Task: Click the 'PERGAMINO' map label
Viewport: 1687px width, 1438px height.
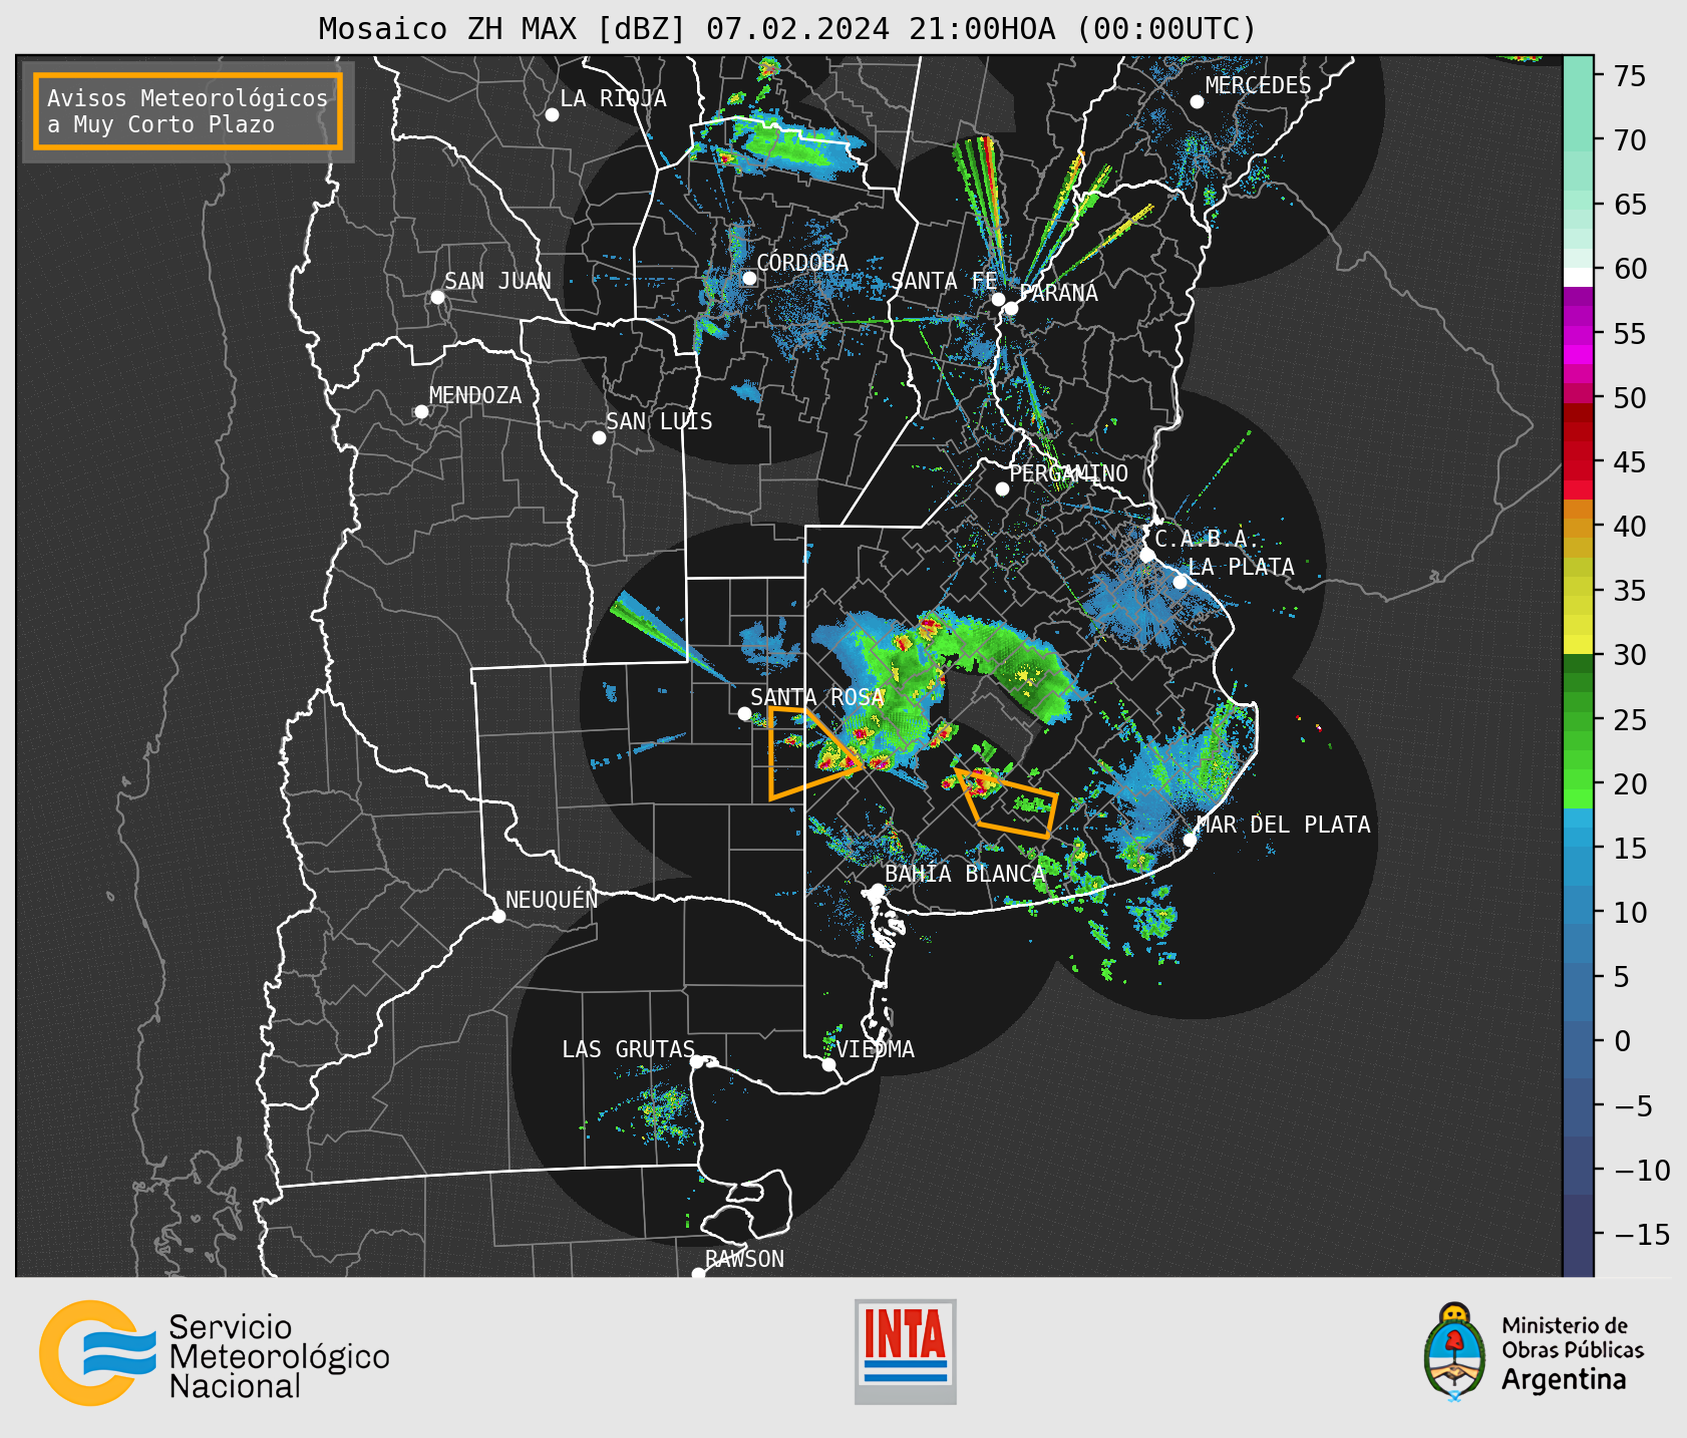Action: click(1069, 474)
